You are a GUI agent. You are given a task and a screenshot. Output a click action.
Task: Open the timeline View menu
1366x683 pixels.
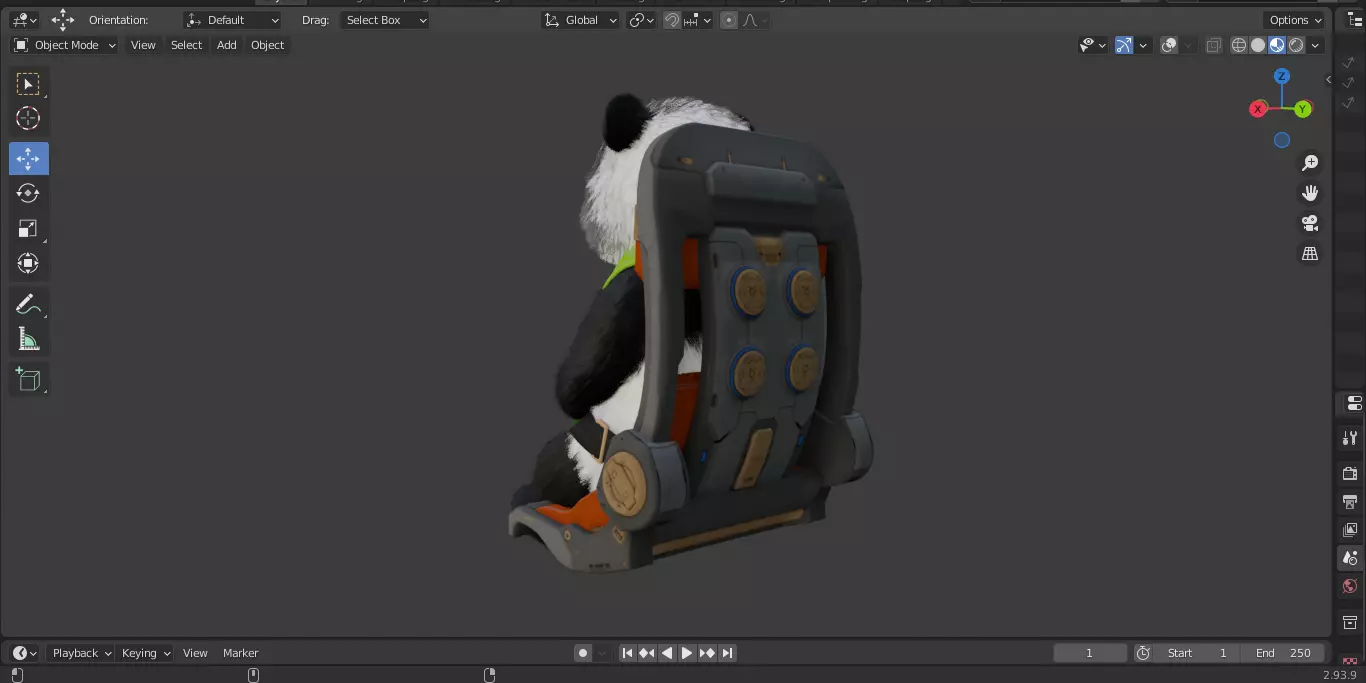click(195, 653)
